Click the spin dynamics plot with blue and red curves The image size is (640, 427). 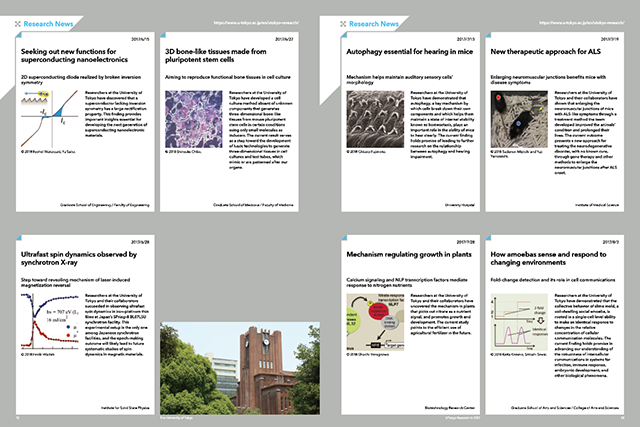tap(49, 322)
